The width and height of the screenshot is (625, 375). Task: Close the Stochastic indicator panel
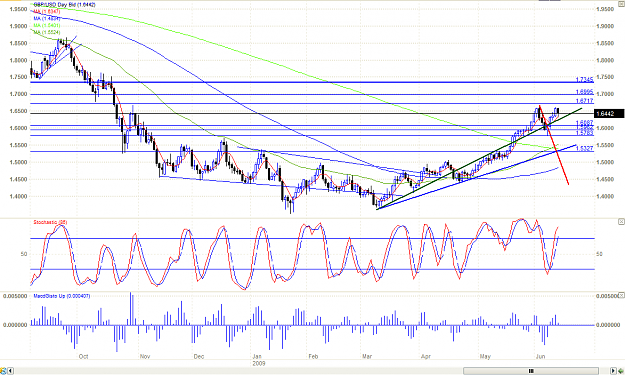click(621, 221)
